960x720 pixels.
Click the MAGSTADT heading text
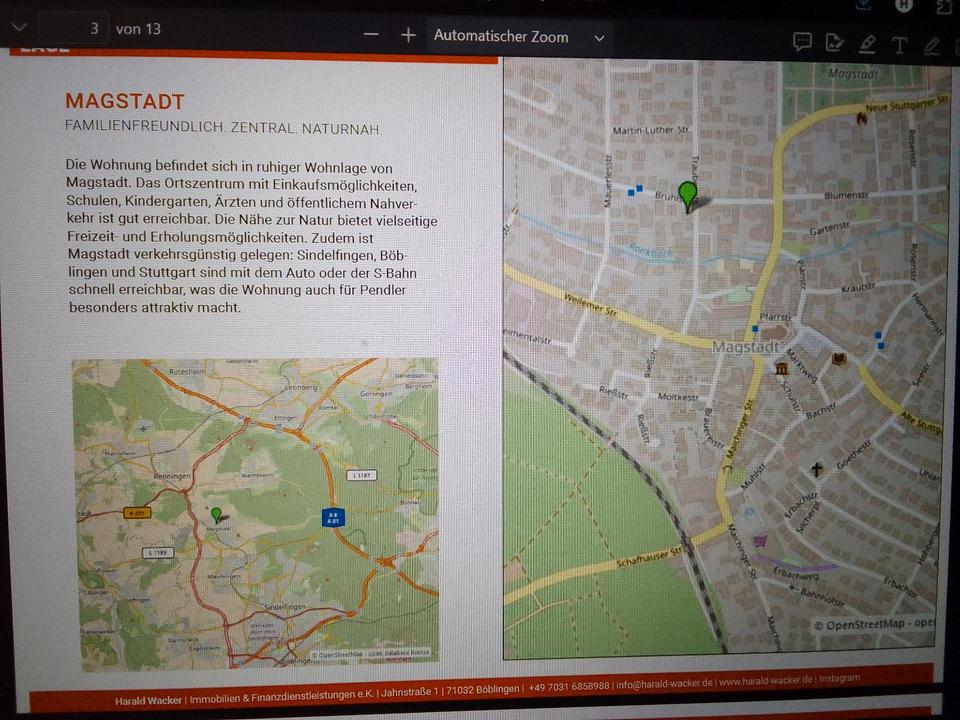(x=125, y=102)
